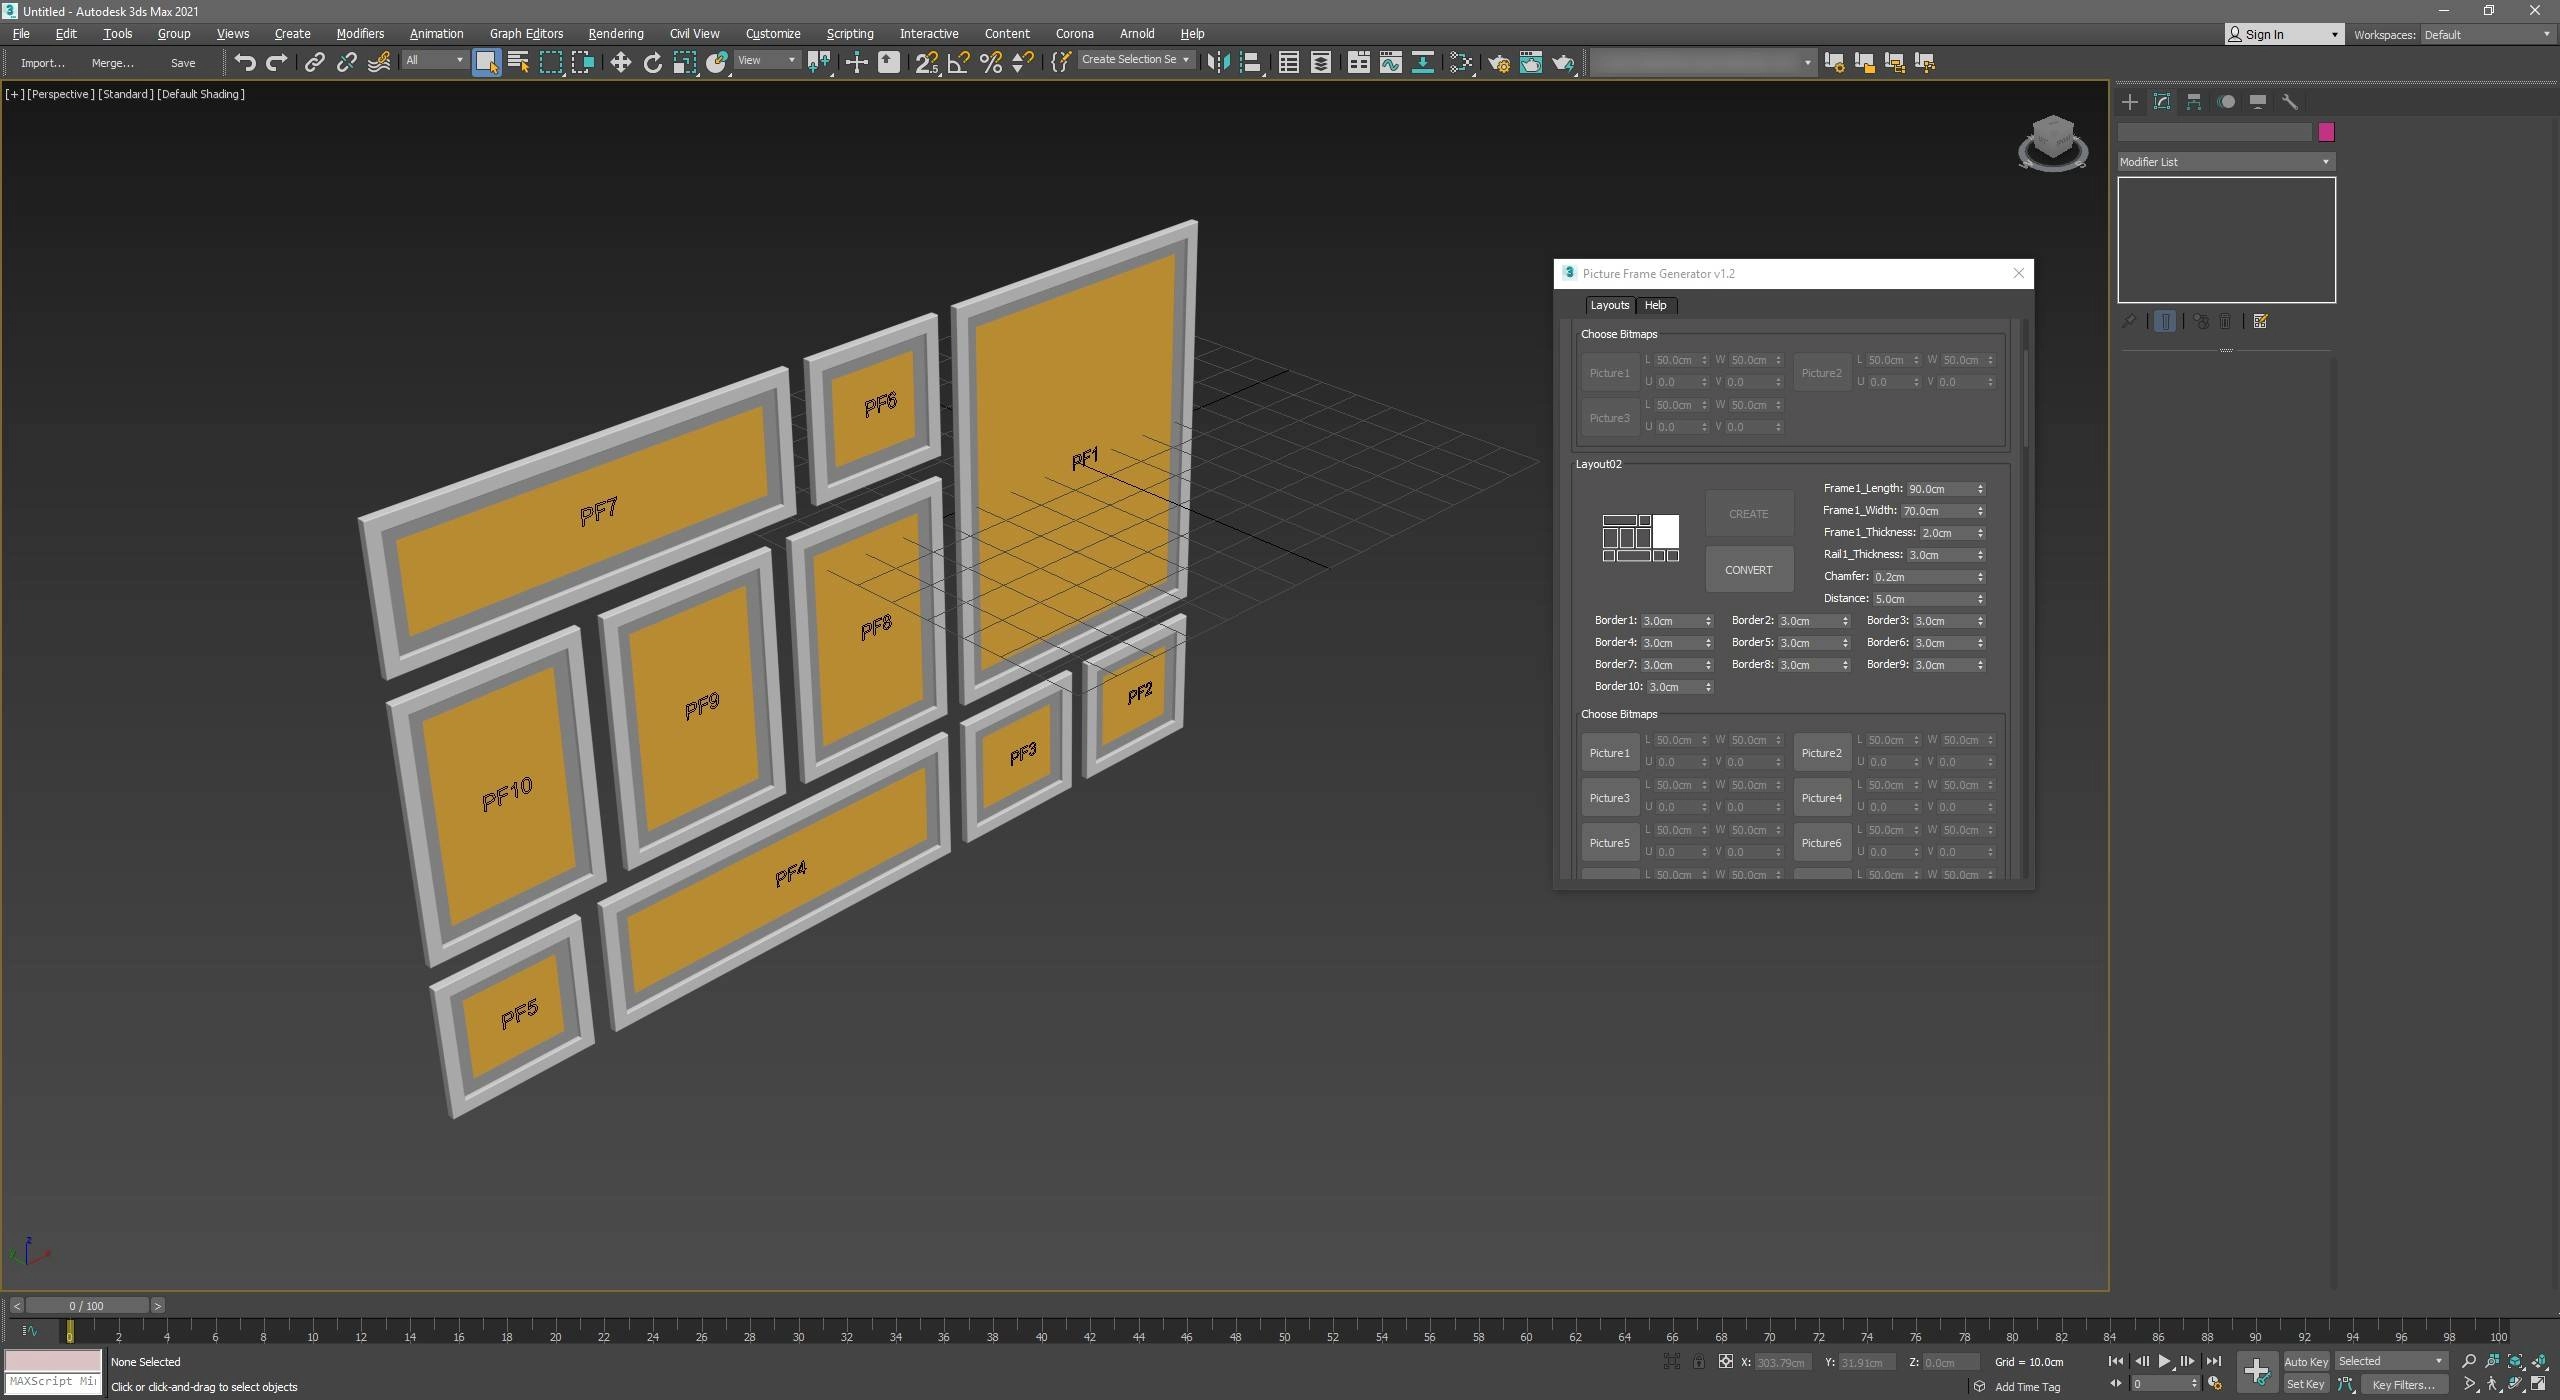
Task: Open the selection filter All dropdown
Action: click(x=434, y=60)
